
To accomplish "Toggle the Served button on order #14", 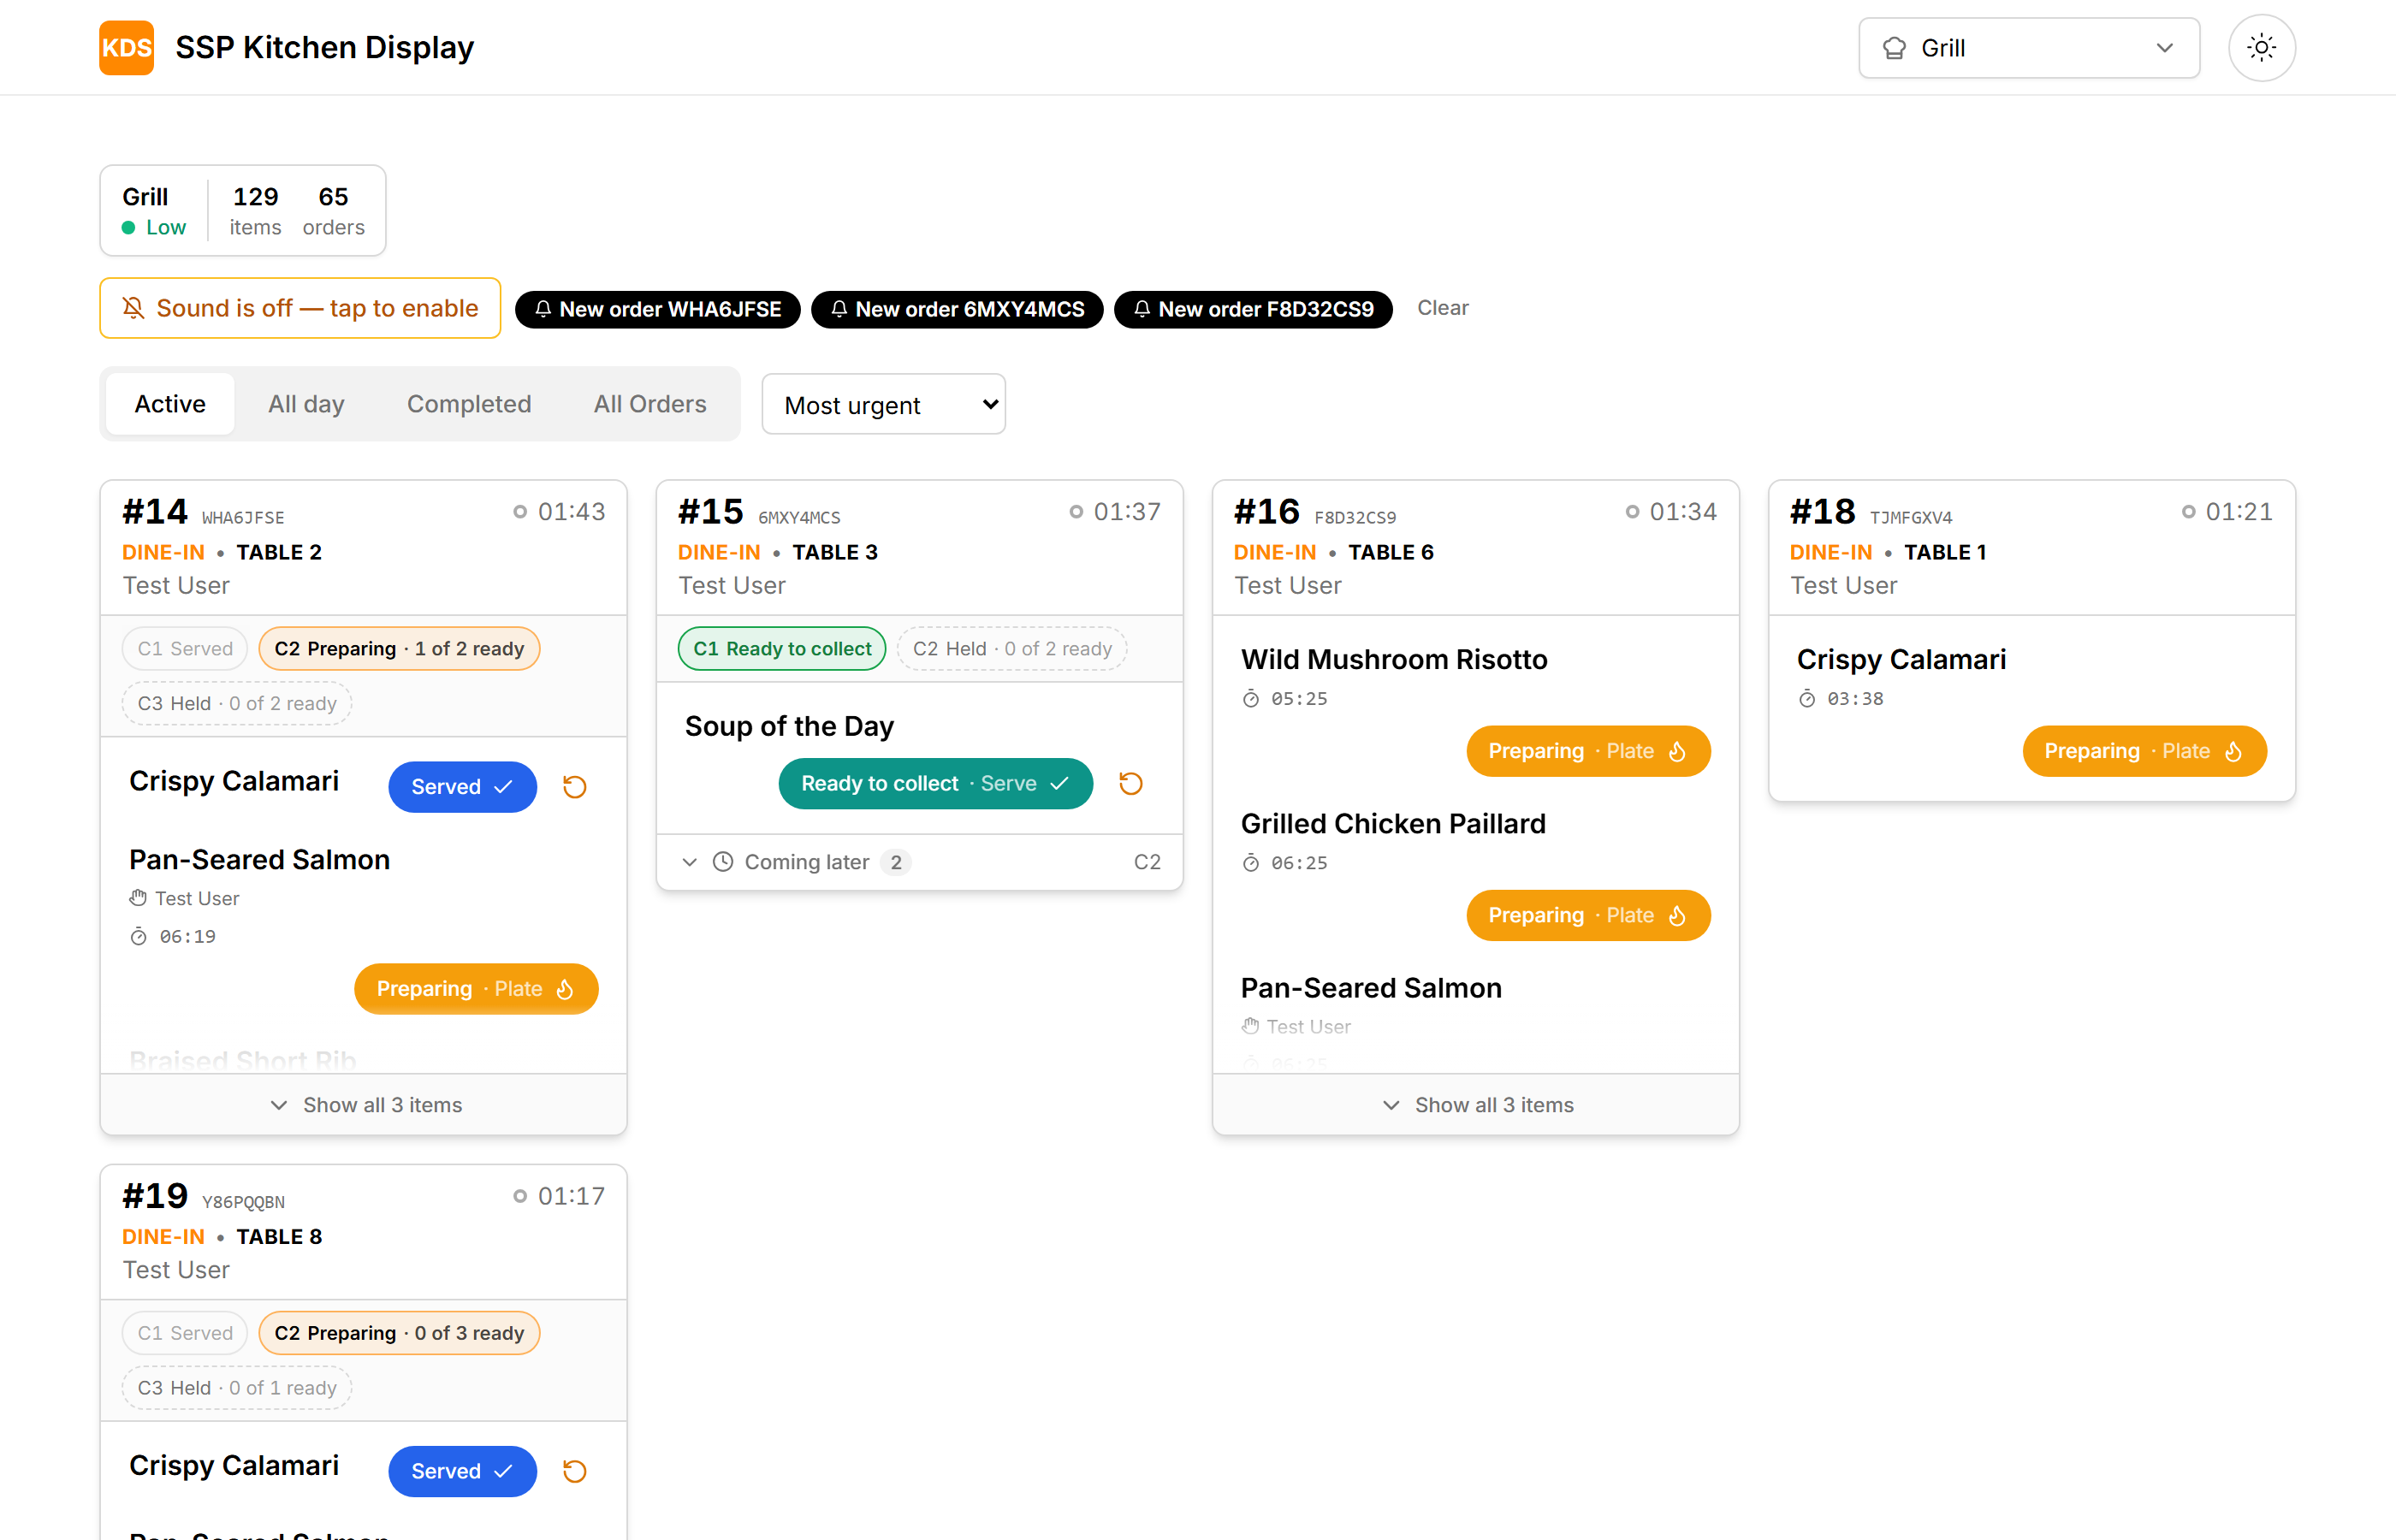I will (462, 787).
